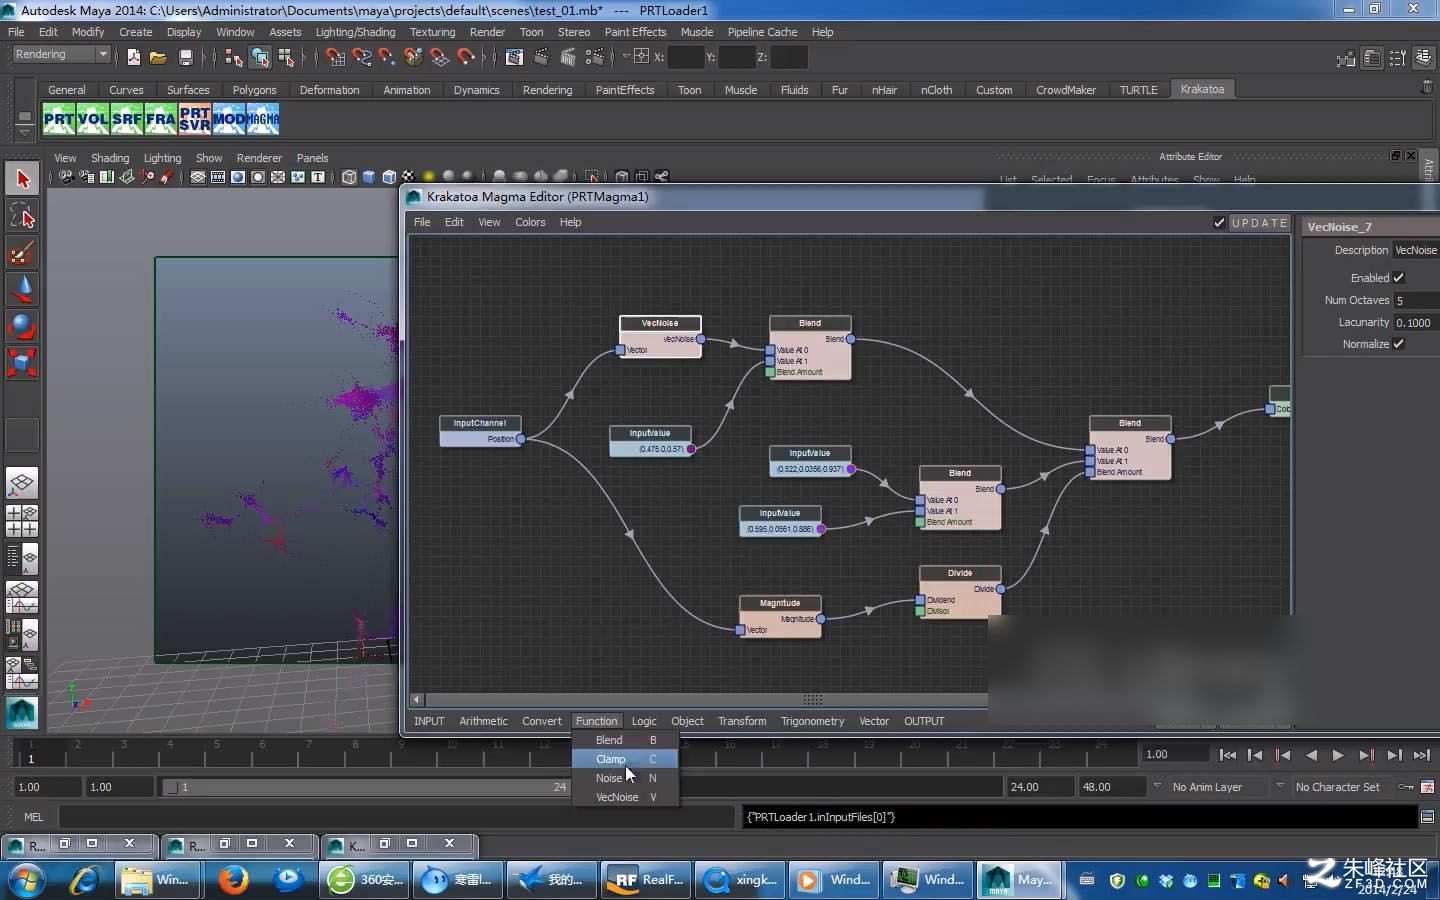Open the shelf options arrow below tabs
This screenshot has height=900, width=1440.
point(24,133)
